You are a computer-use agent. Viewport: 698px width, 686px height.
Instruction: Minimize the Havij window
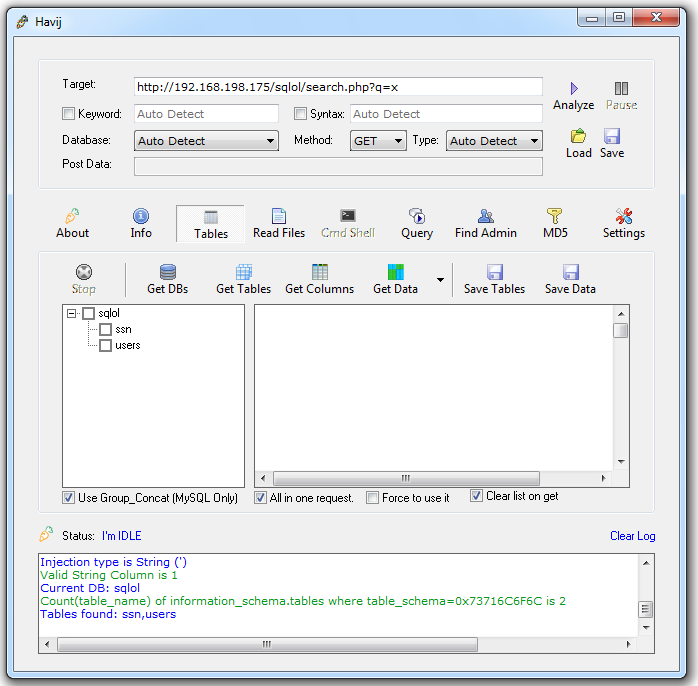pos(592,18)
